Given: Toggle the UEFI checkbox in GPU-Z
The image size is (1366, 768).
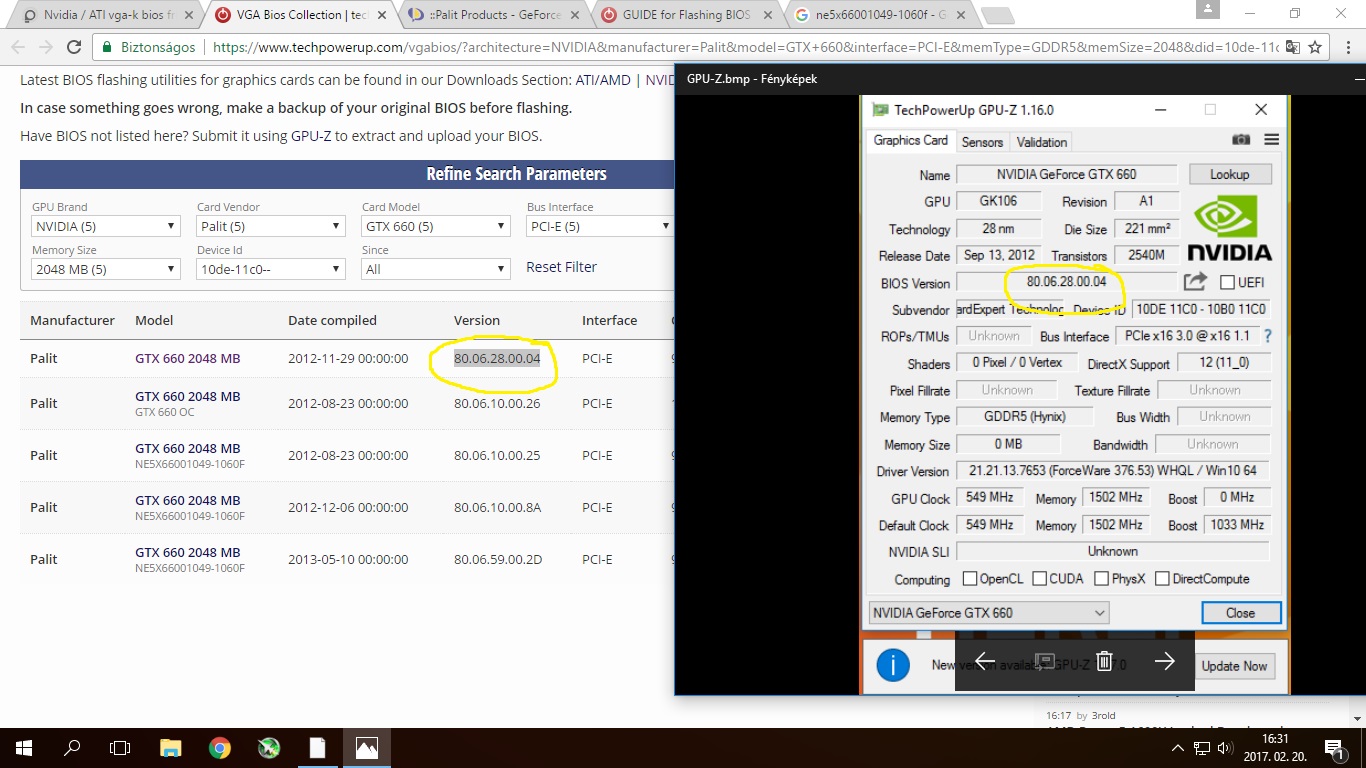Looking at the screenshot, I should (x=1227, y=283).
